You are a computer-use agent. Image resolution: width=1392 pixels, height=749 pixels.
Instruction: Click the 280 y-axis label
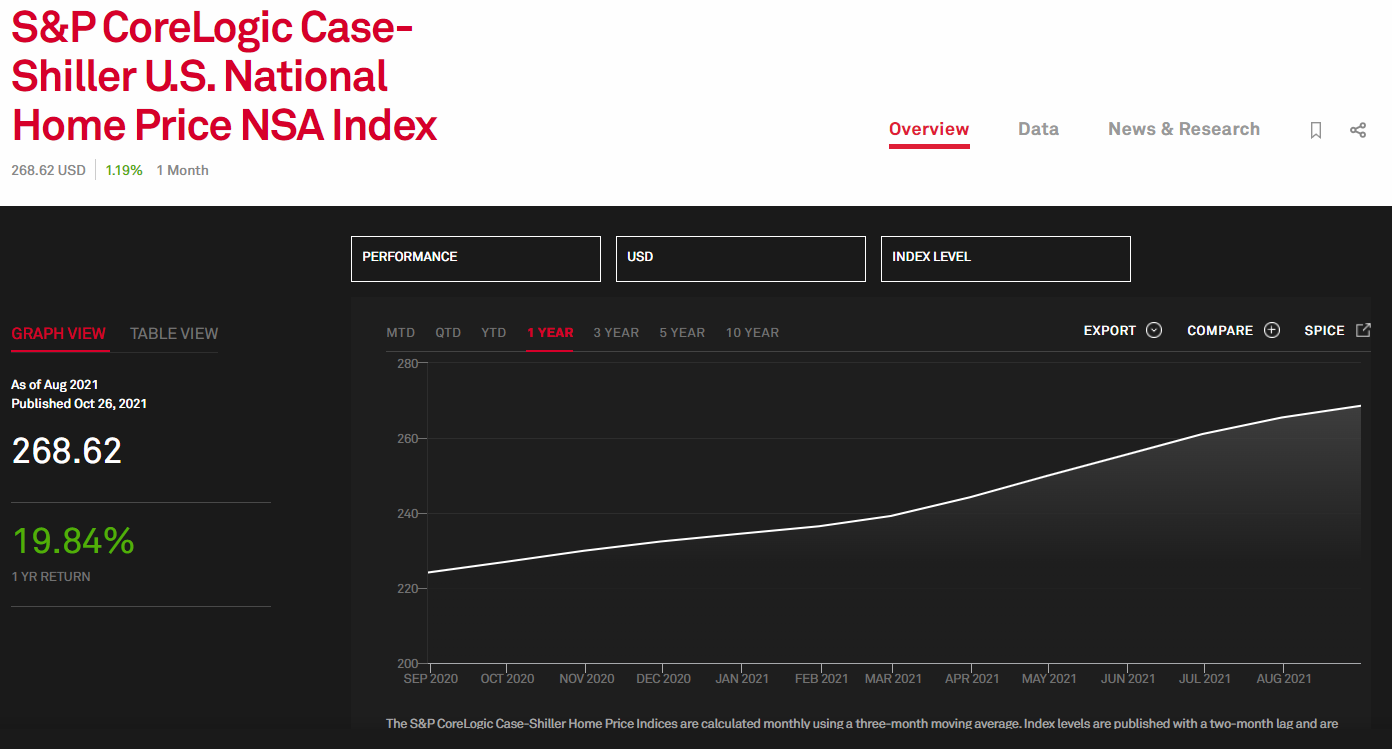click(407, 363)
